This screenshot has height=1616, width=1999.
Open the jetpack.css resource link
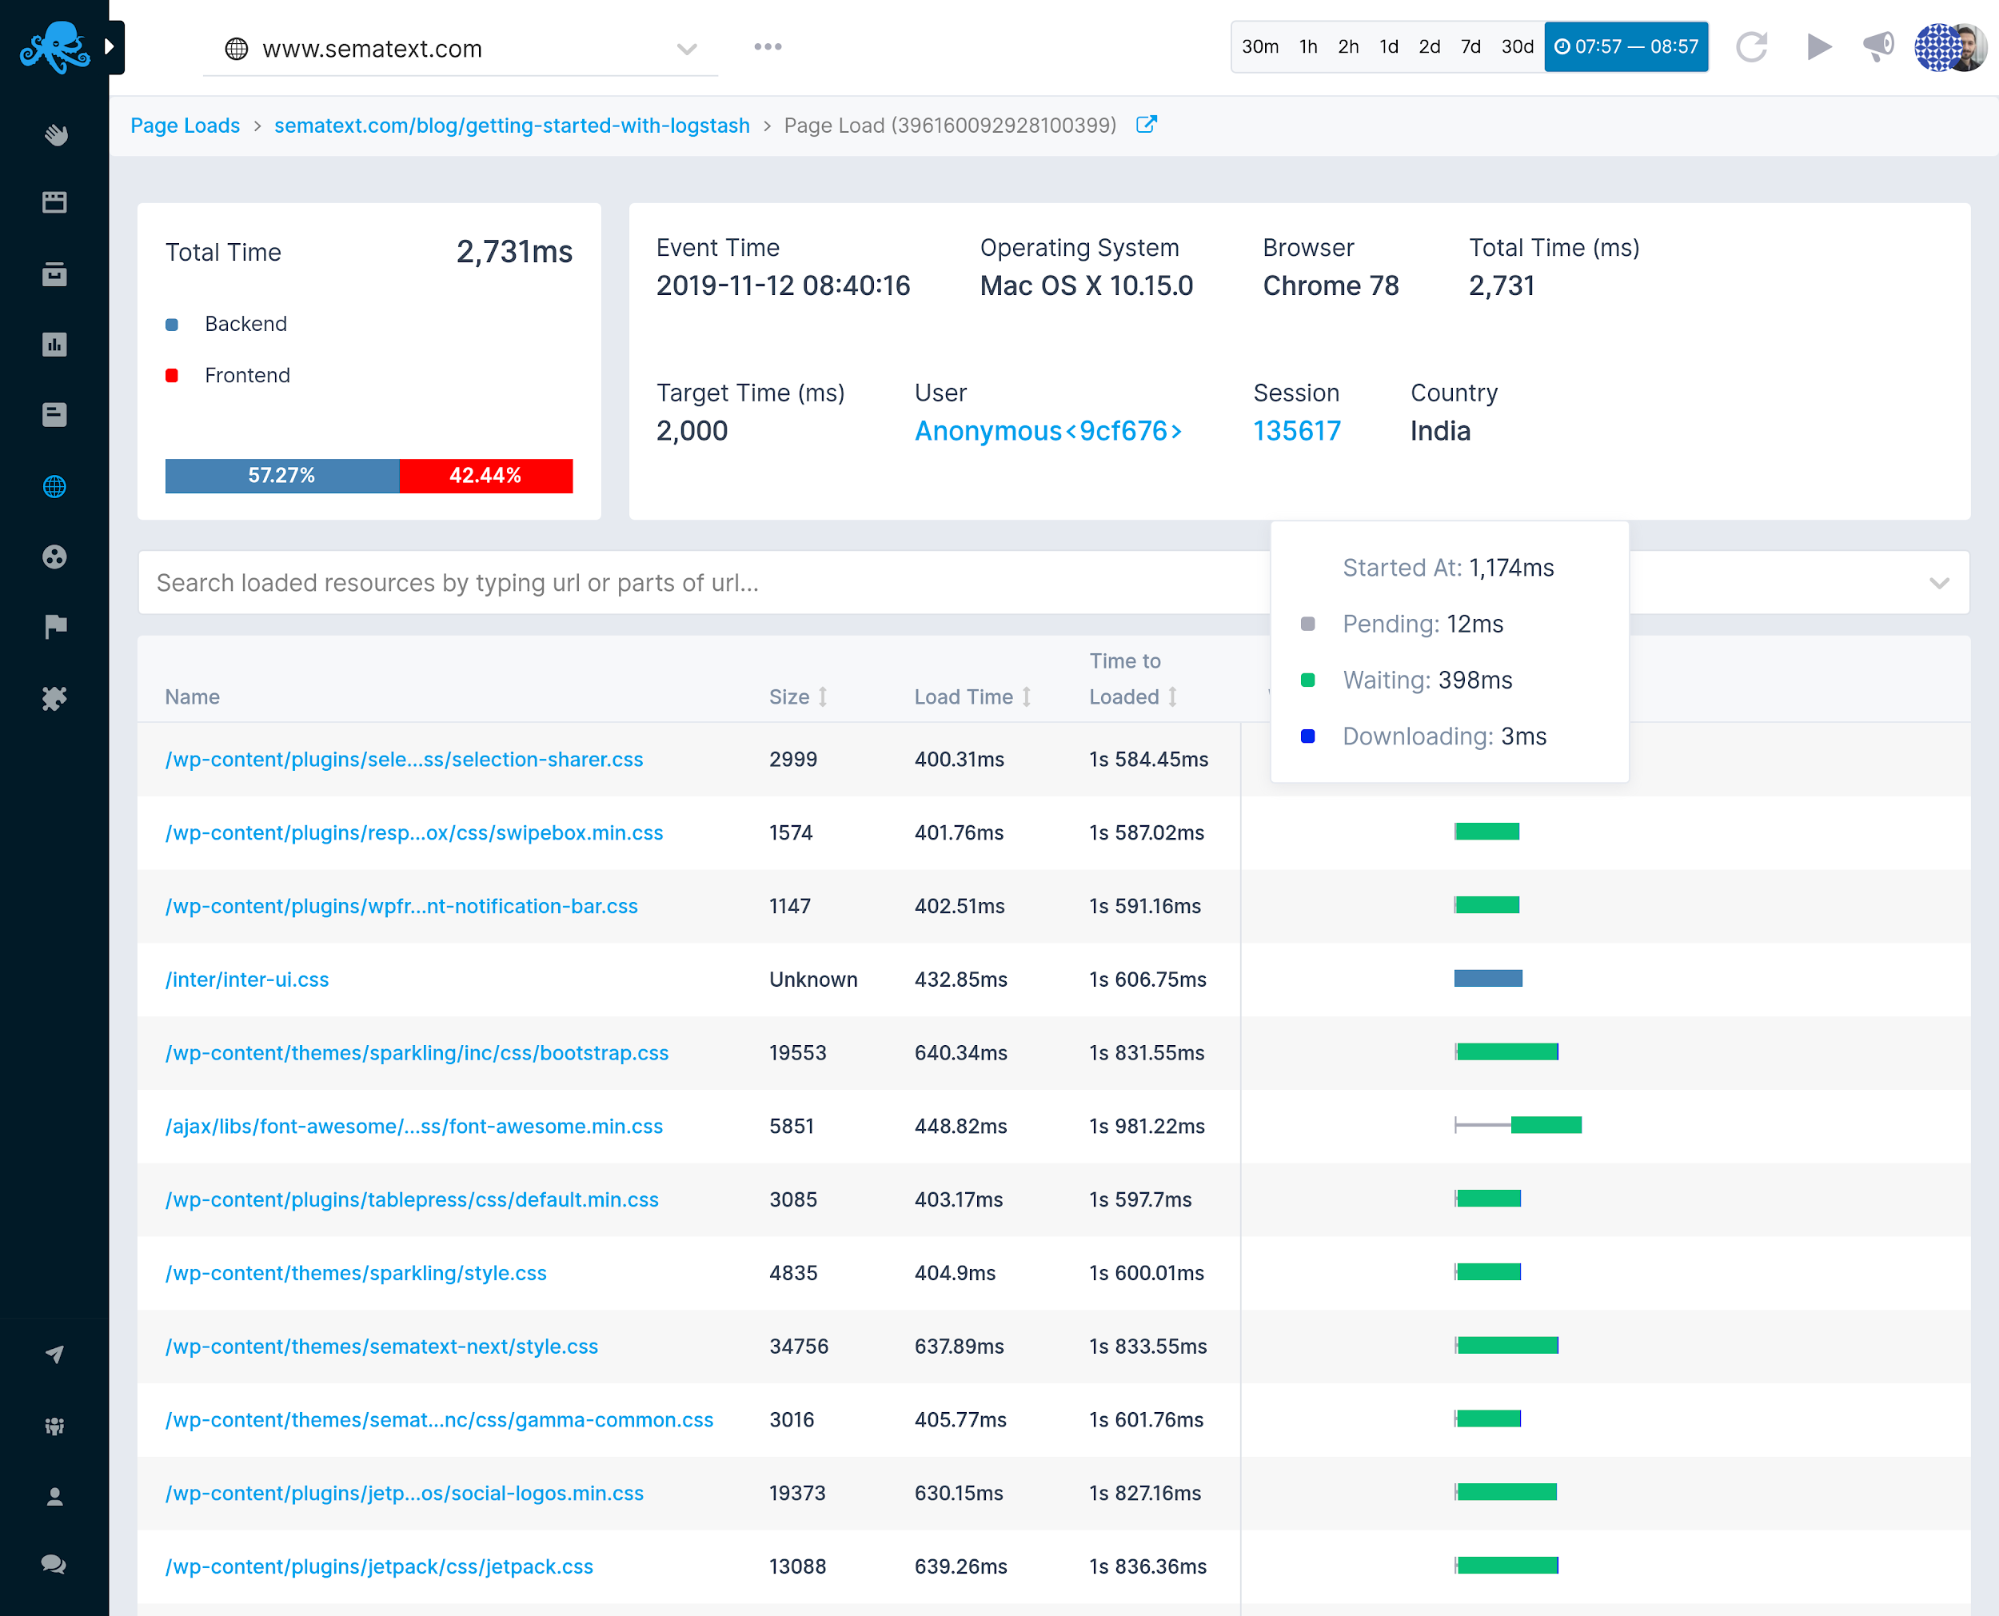click(379, 1567)
